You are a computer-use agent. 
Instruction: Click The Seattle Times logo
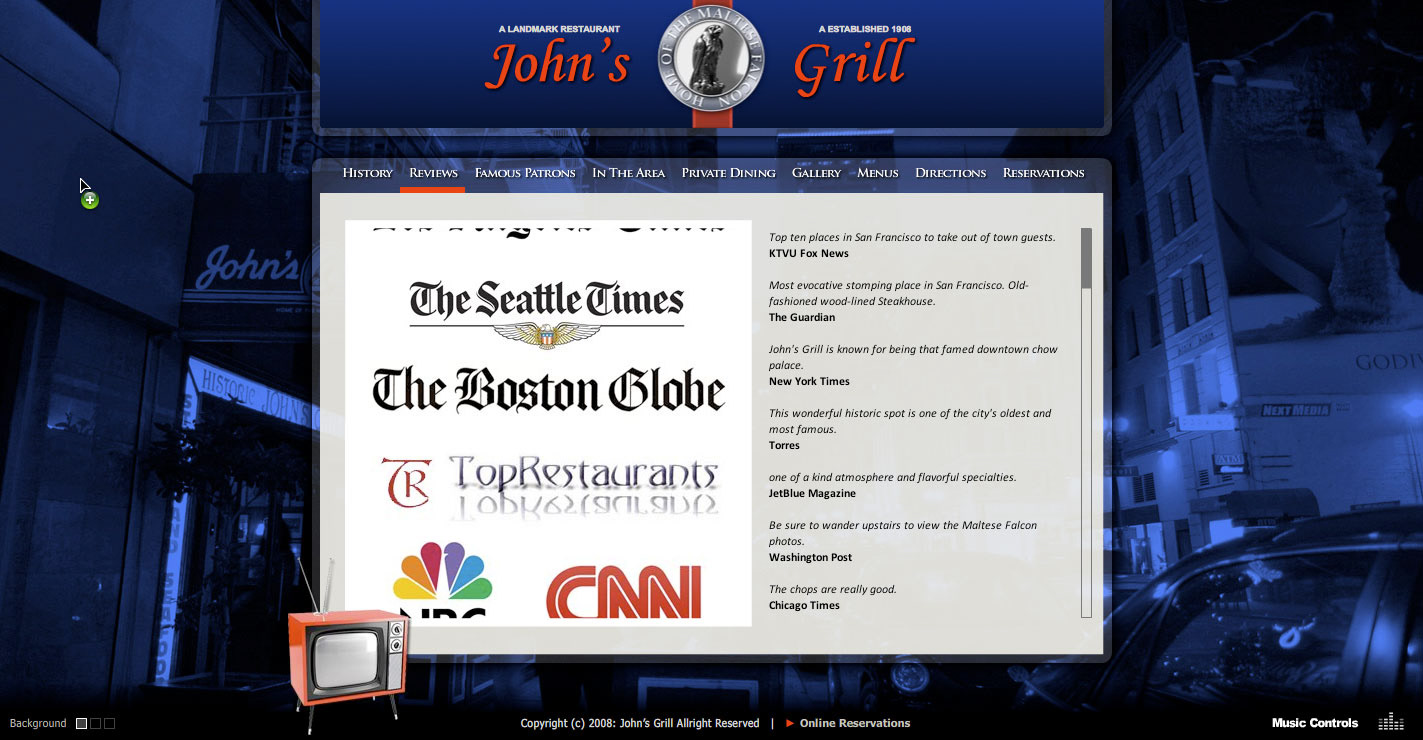(x=547, y=313)
